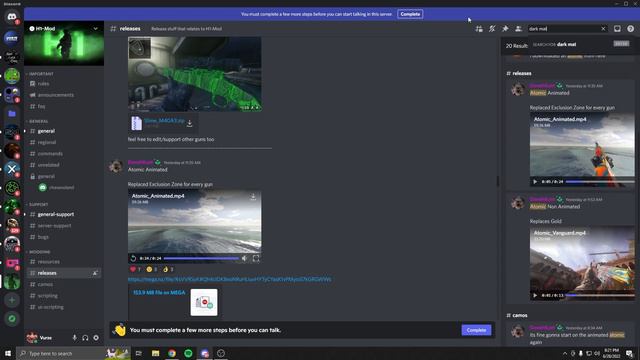Download the Slime_M4GA3.zip attachment
Image resolution: width=640 pixels, height=360 pixels.
(189, 123)
